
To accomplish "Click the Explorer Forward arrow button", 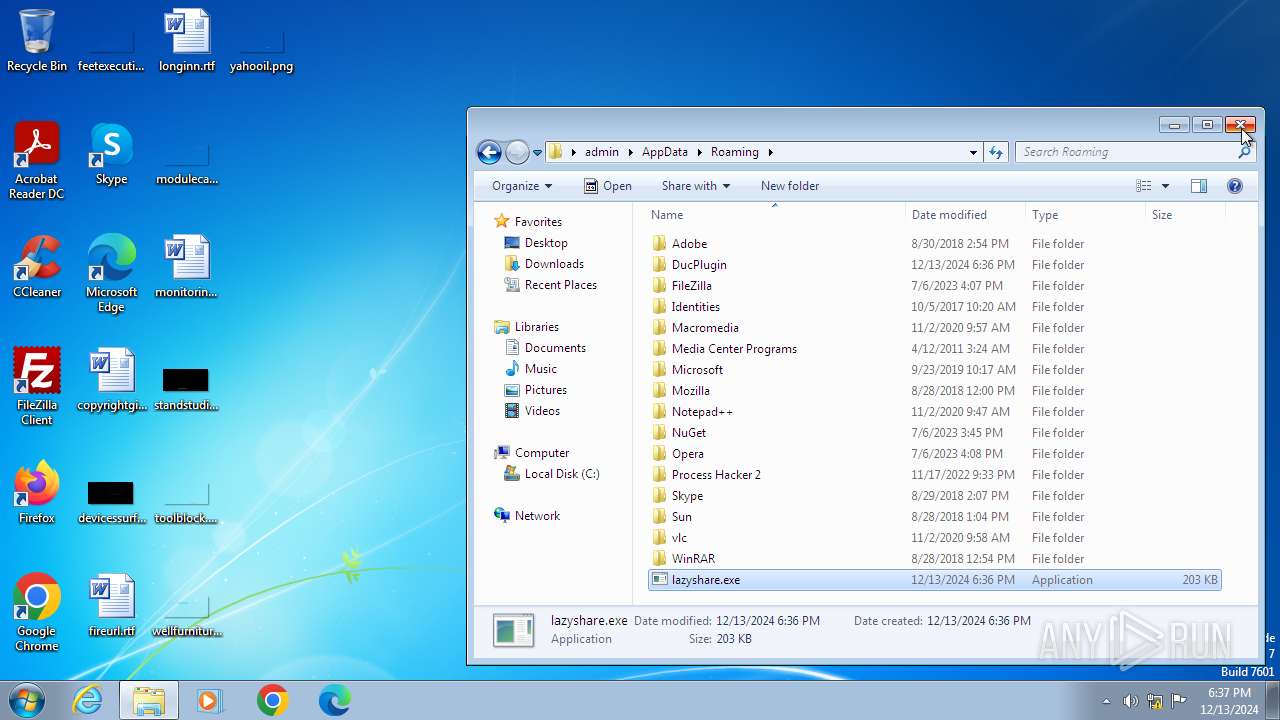I will pos(517,152).
